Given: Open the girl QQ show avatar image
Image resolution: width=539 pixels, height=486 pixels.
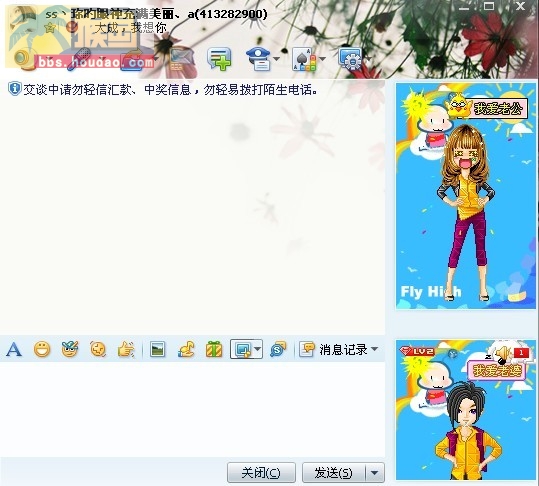Looking at the screenshot, I should tap(466, 196).
